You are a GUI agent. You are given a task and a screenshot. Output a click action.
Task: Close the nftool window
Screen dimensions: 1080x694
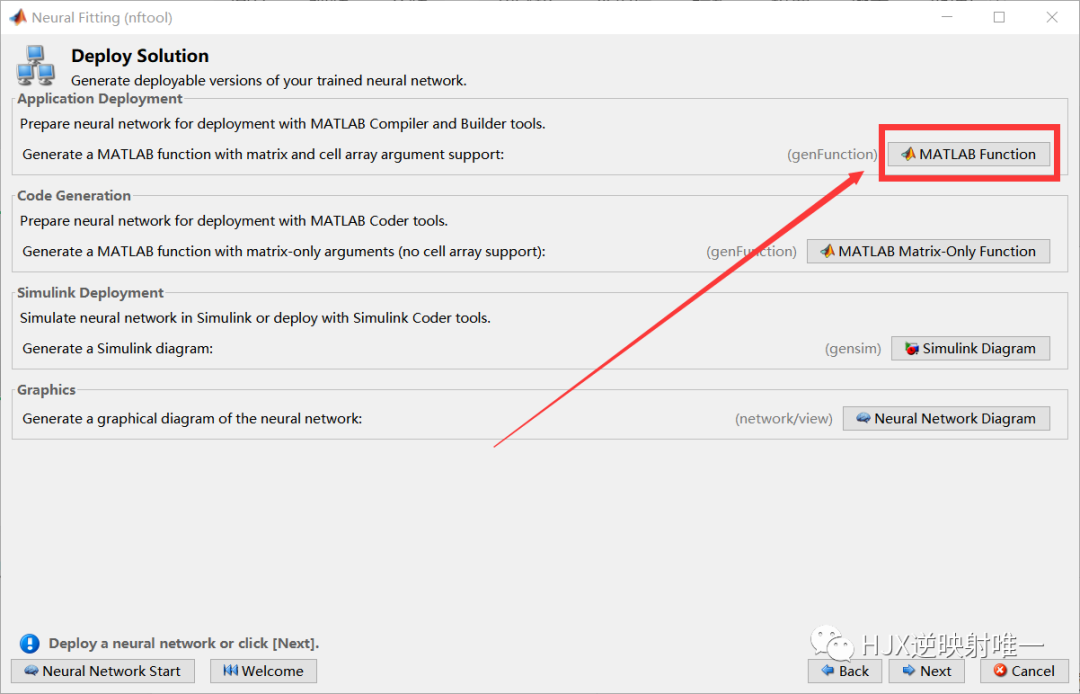click(x=1052, y=17)
